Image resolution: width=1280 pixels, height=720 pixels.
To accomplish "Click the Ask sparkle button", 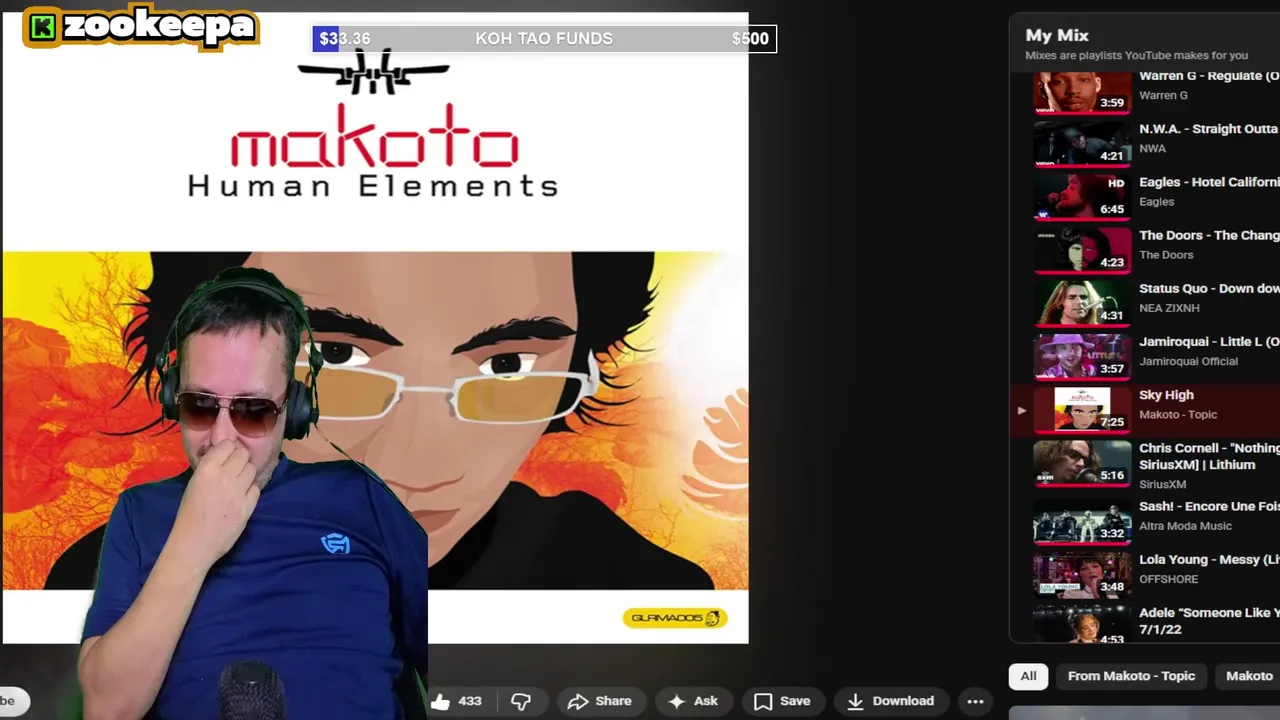I will 693,701.
